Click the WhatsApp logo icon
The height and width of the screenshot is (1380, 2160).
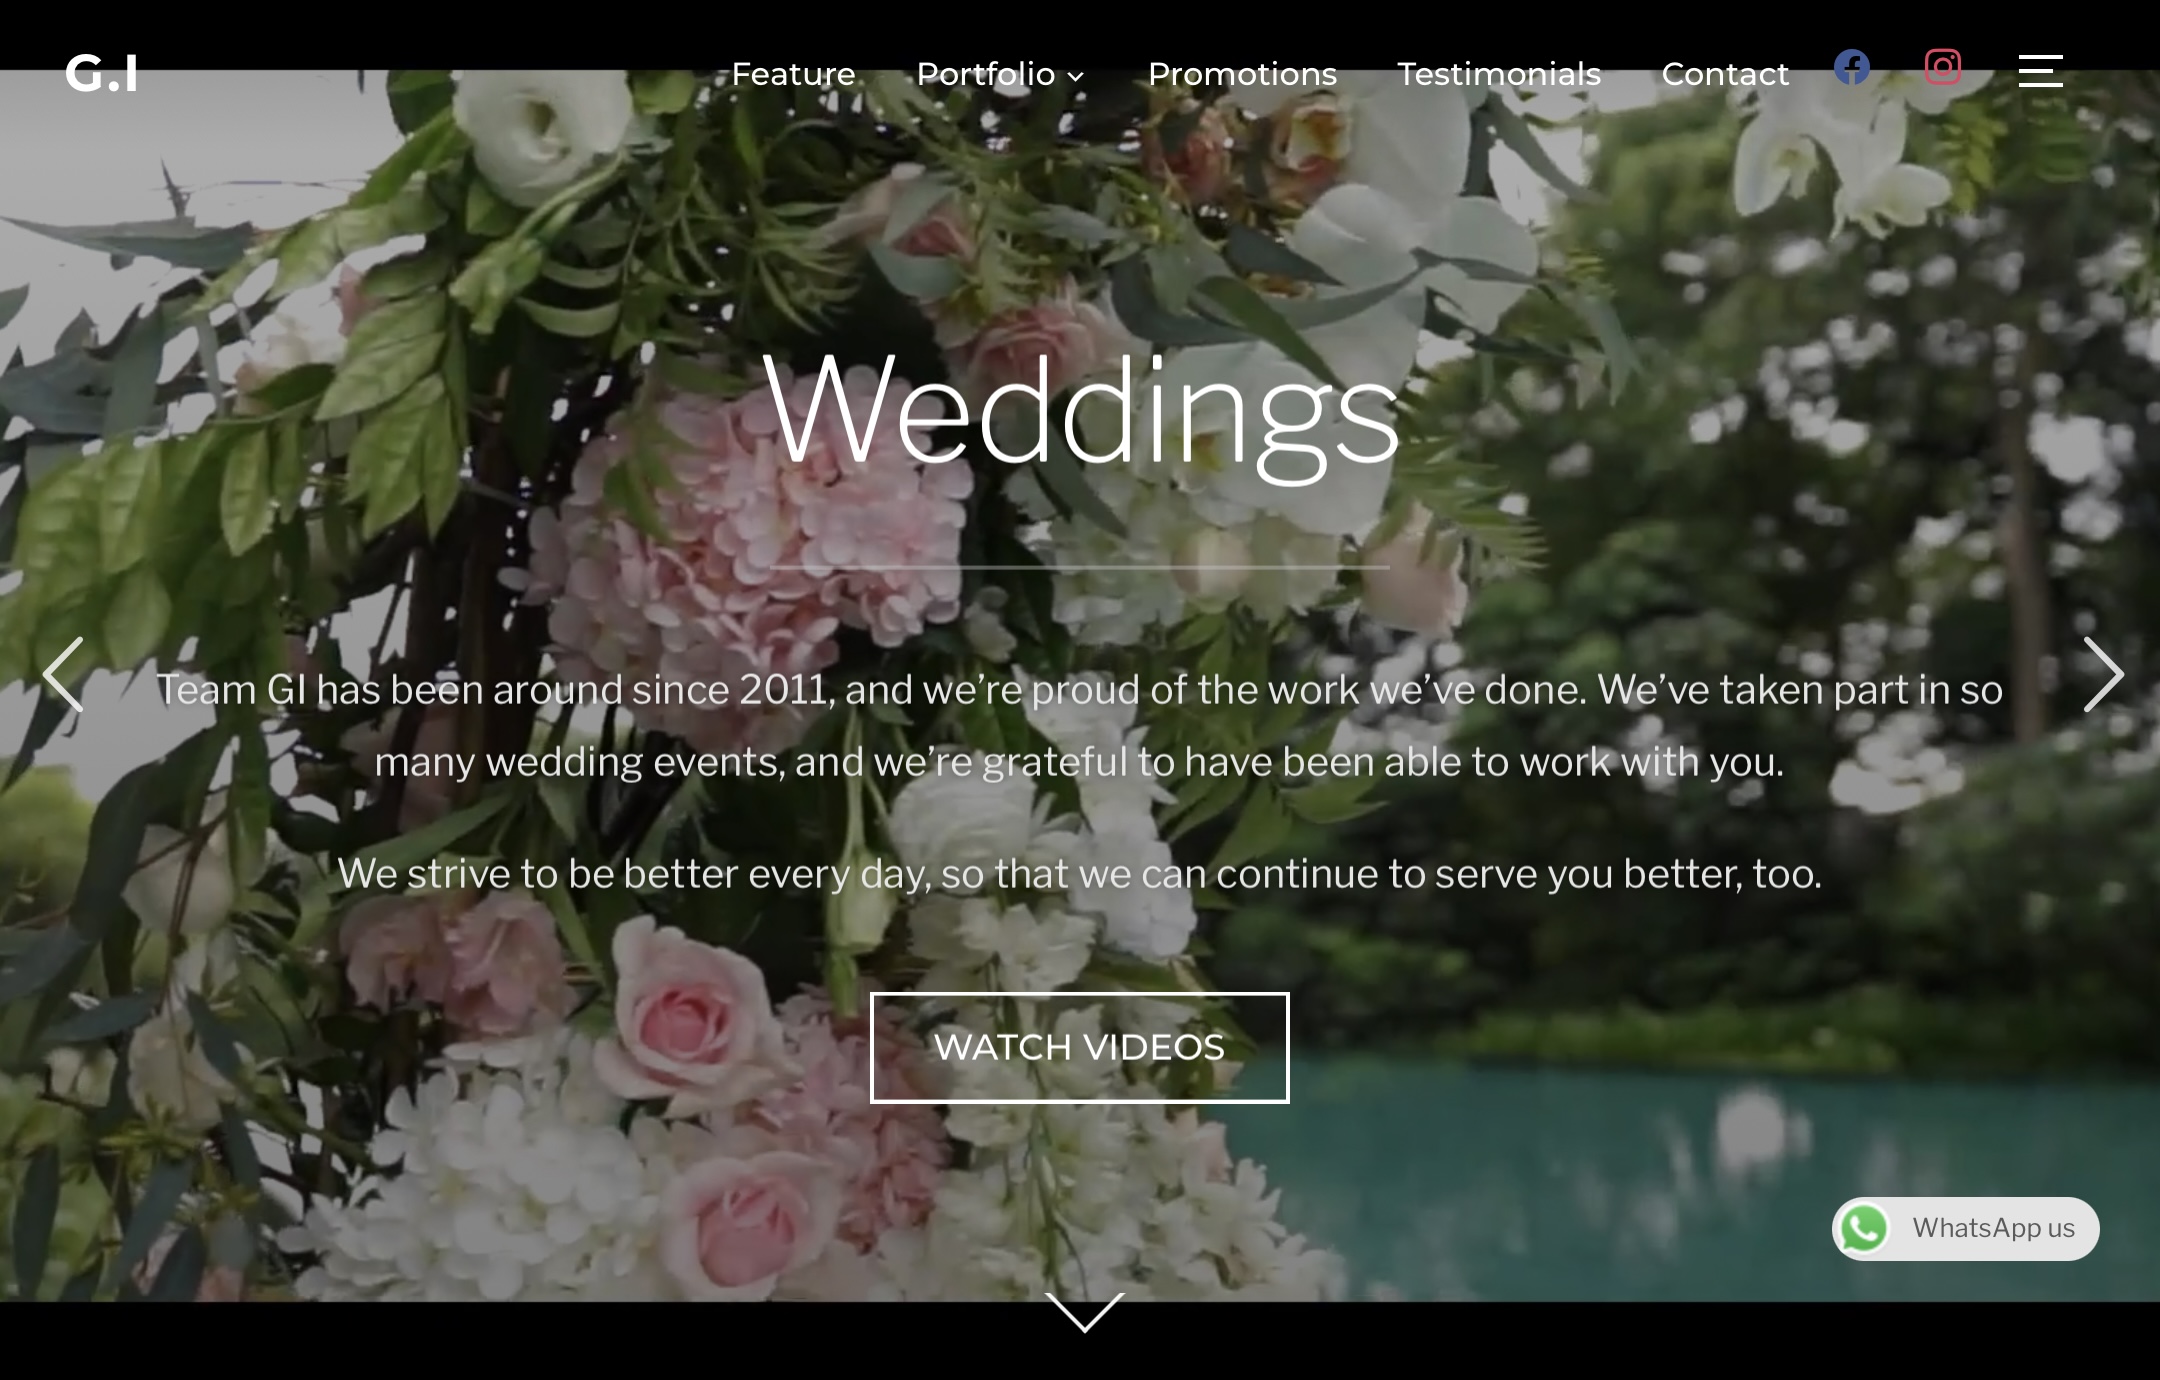[x=1864, y=1229]
